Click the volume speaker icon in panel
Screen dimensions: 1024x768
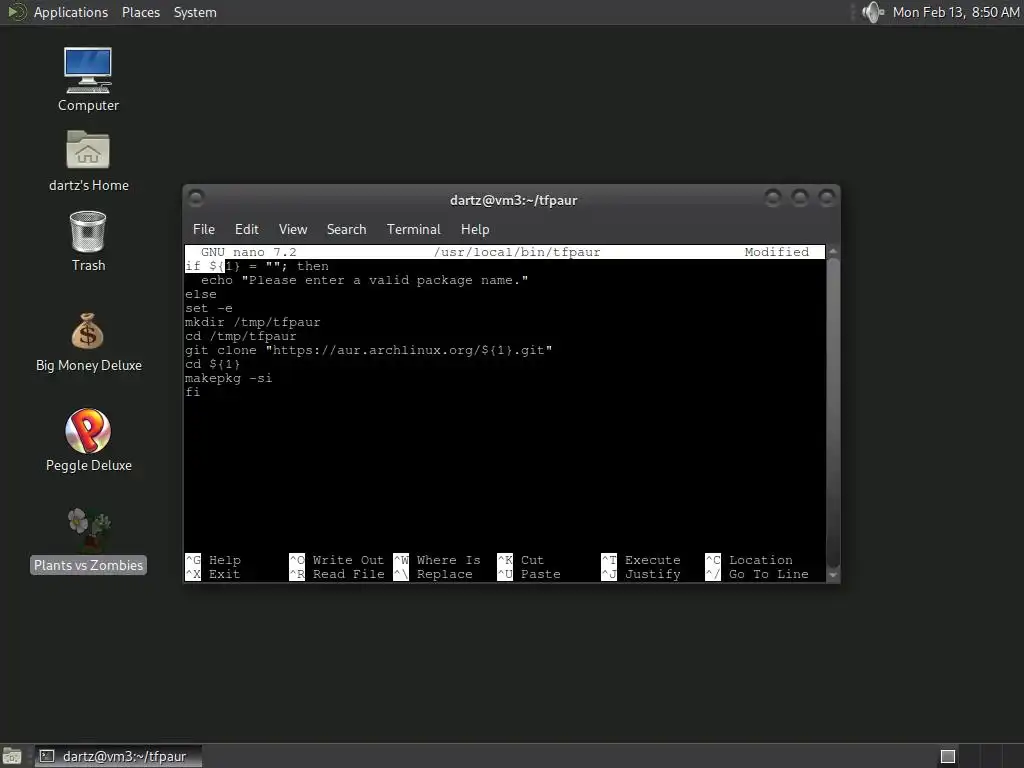pyautogui.click(x=872, y=12)
